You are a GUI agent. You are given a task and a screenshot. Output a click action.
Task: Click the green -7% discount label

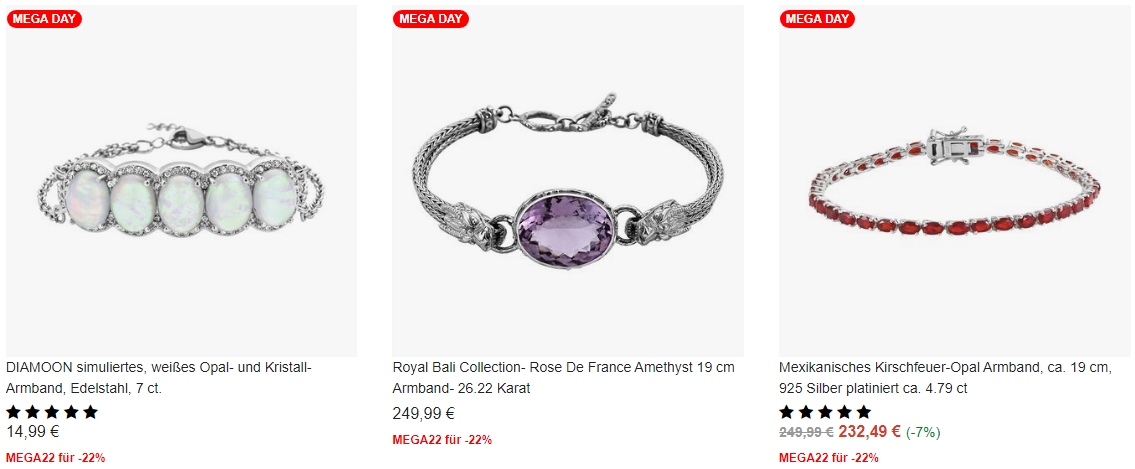923,433
